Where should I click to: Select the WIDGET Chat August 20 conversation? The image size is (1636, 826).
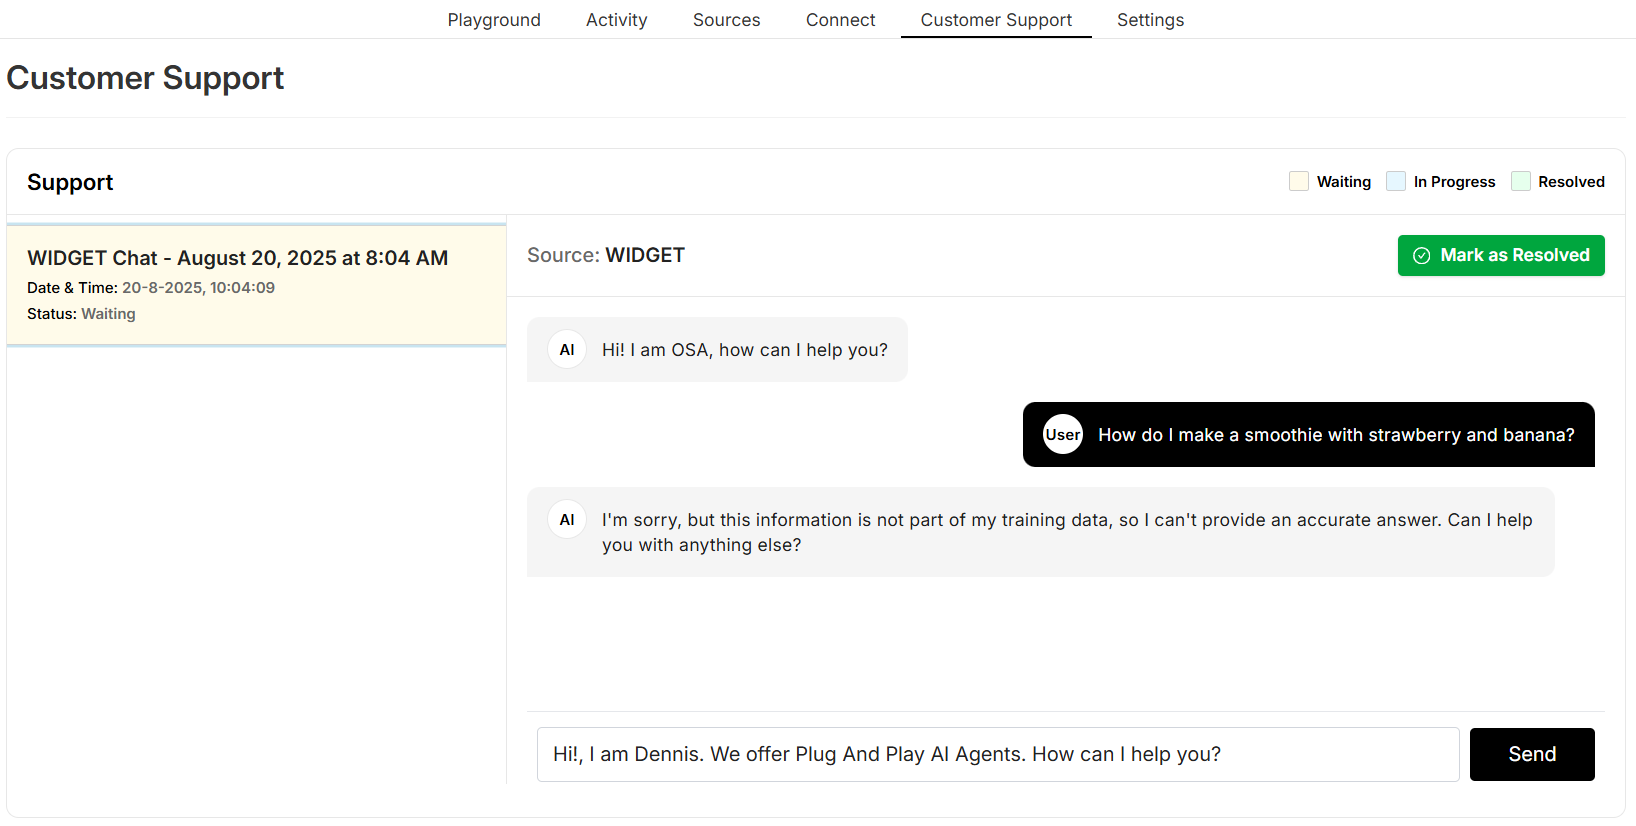pos(256,285)
